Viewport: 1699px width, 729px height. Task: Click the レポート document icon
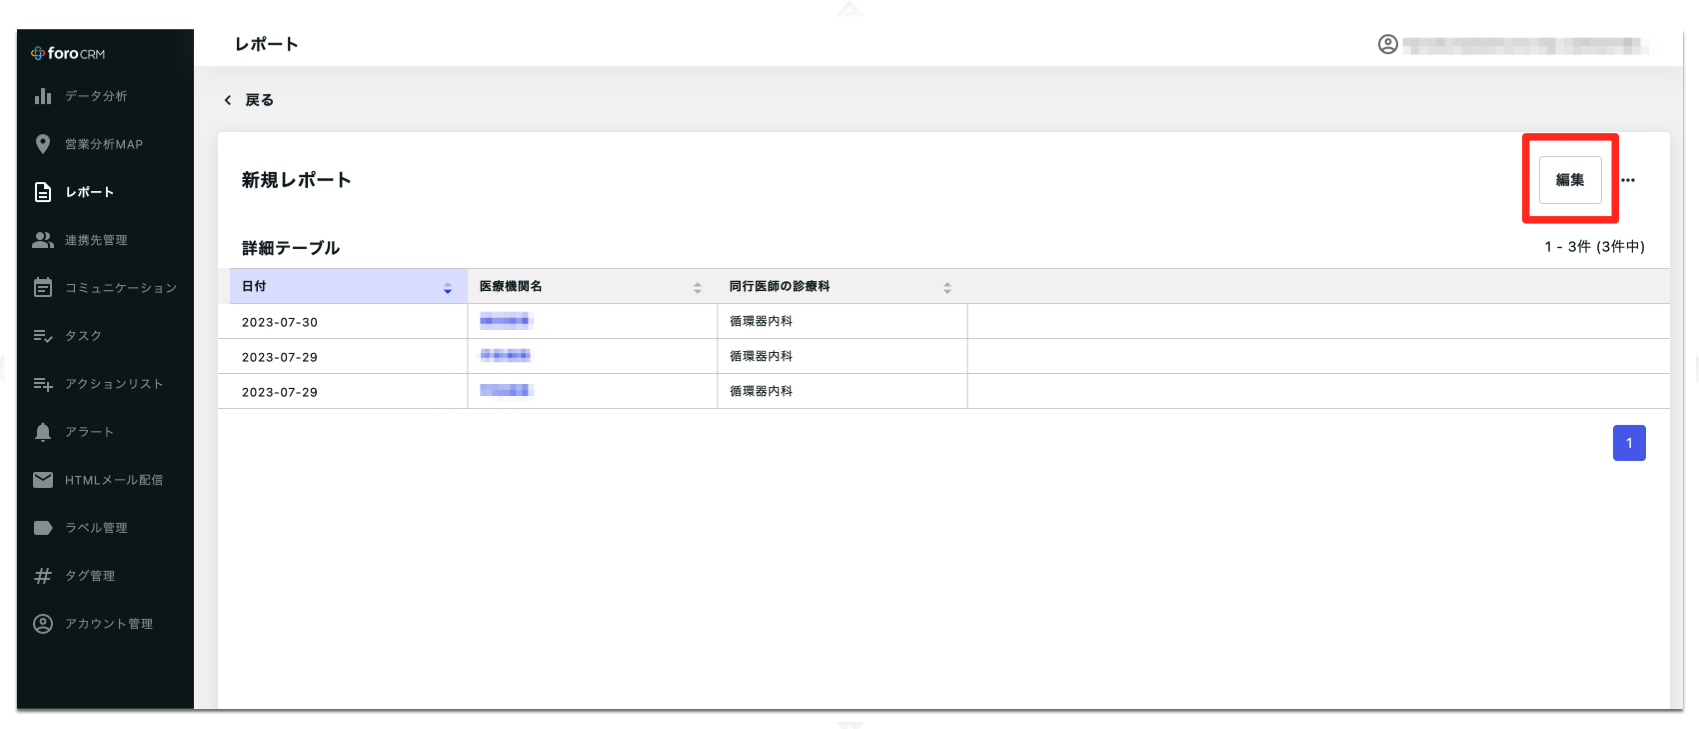(x=43, y=192)
